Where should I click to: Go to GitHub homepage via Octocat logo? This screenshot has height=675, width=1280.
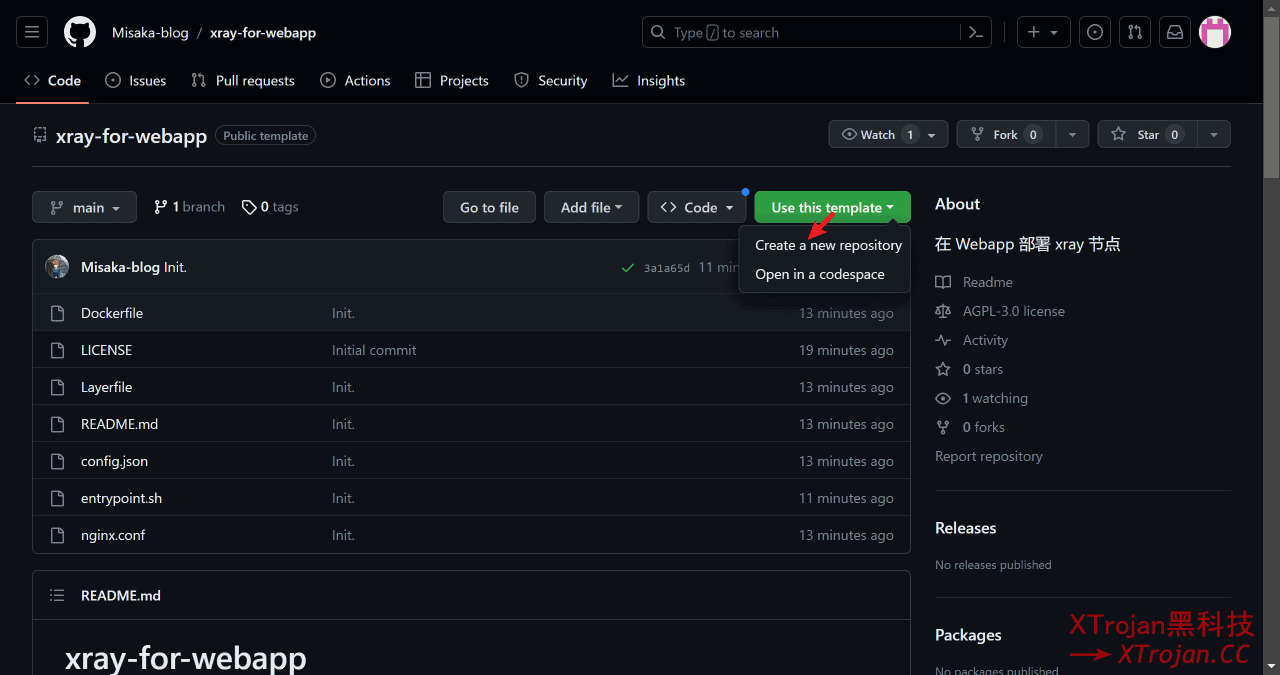pos(80,33)
